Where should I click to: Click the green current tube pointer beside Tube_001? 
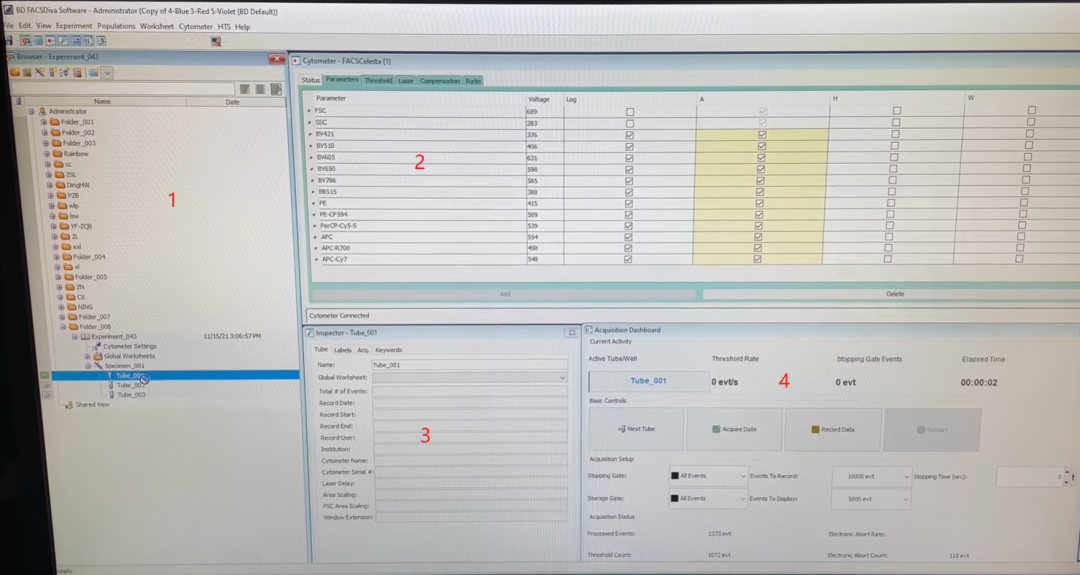pos(45,375)
